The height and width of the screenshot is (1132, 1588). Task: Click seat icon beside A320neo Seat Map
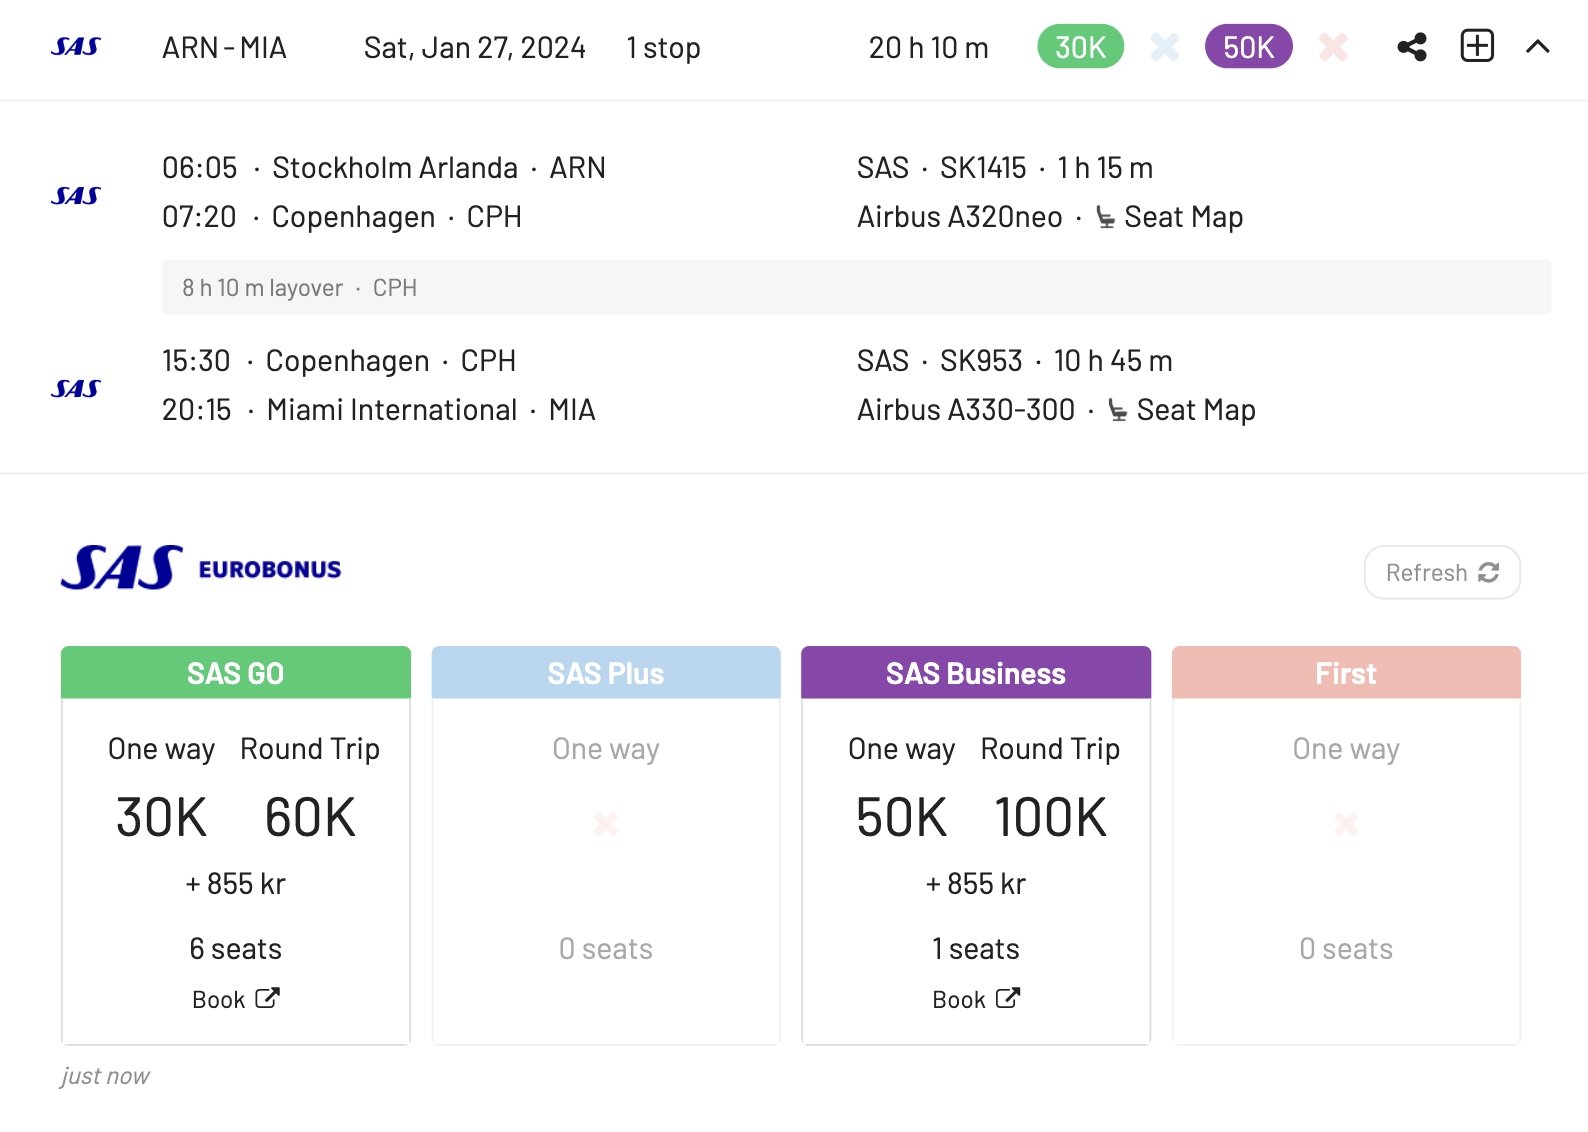click(1105, 217)
